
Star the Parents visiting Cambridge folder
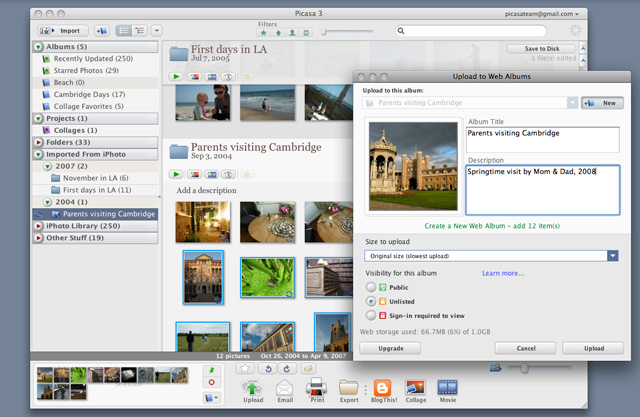[247, 175]
